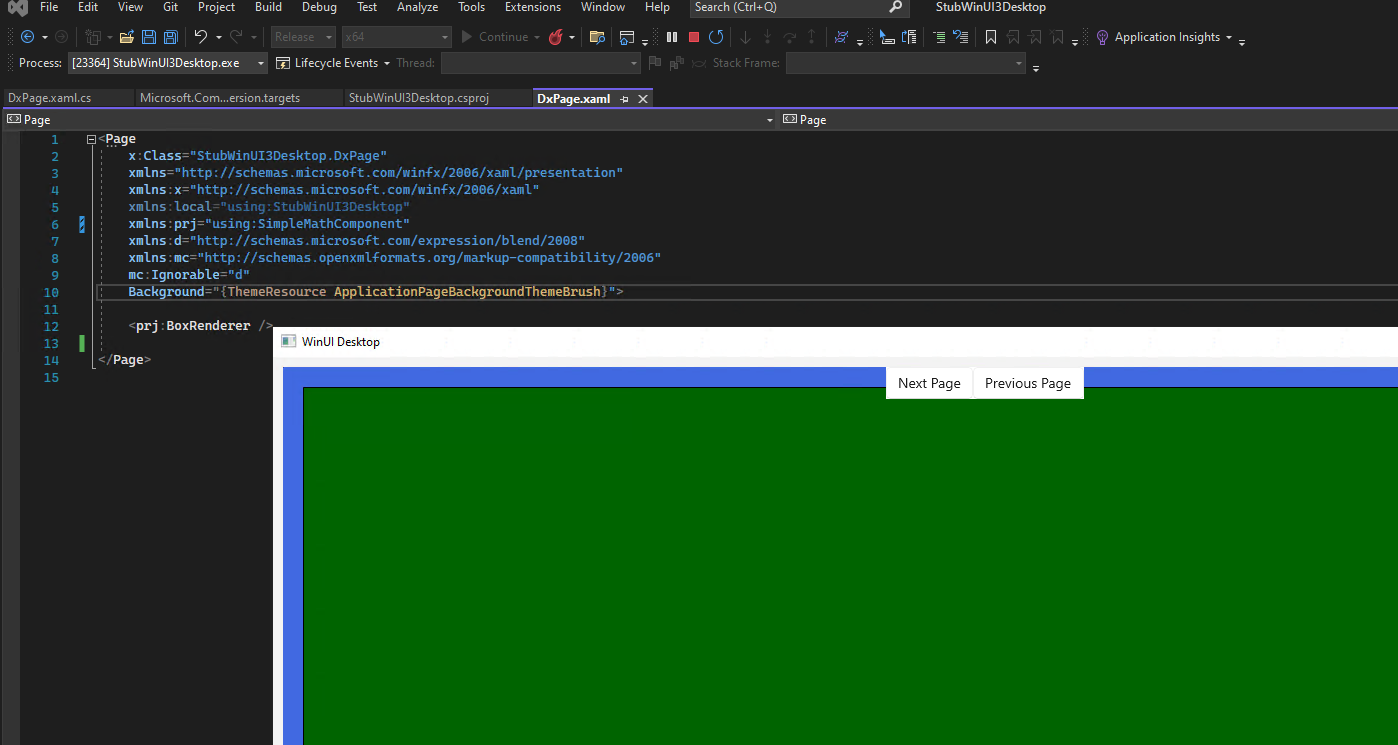Open the Hot Reload options dropdown arrow
The width and height of the screenshot is (1398, 745).
[572, 37]
